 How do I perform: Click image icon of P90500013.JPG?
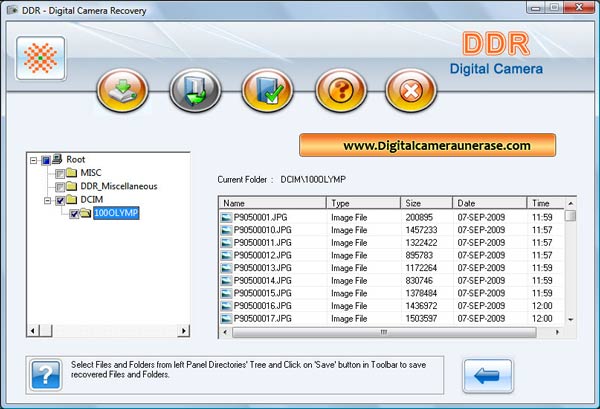coord(227,268)
